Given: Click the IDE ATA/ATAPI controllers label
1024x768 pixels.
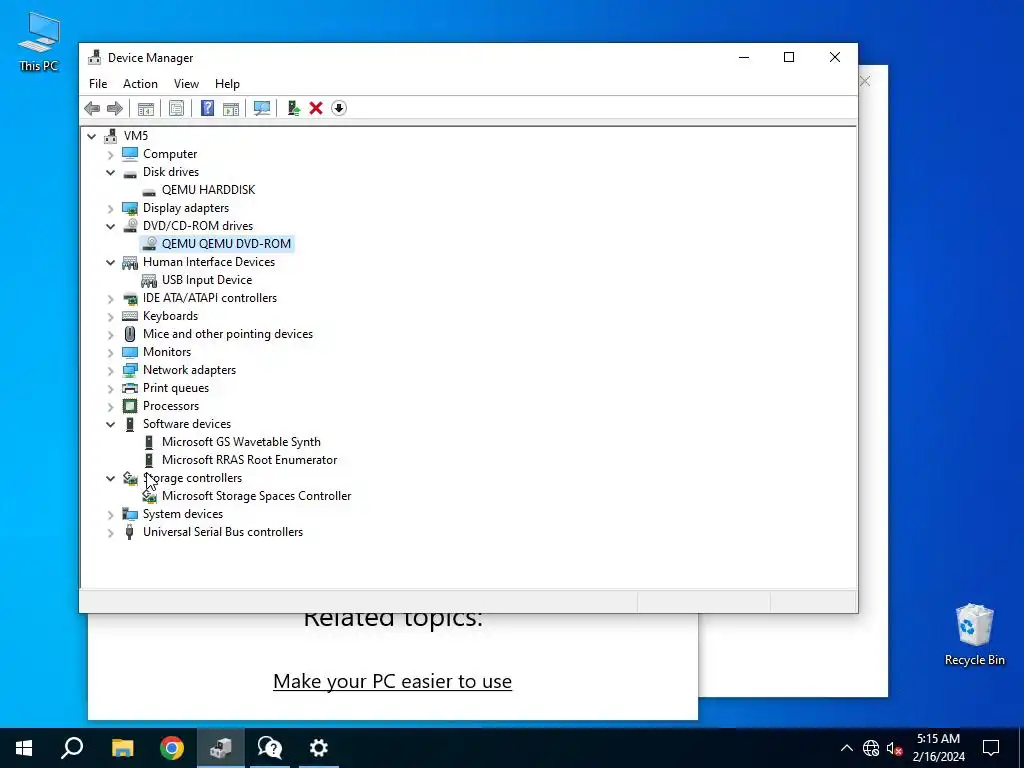Looking at the screenshot, I should coord(210,298).
